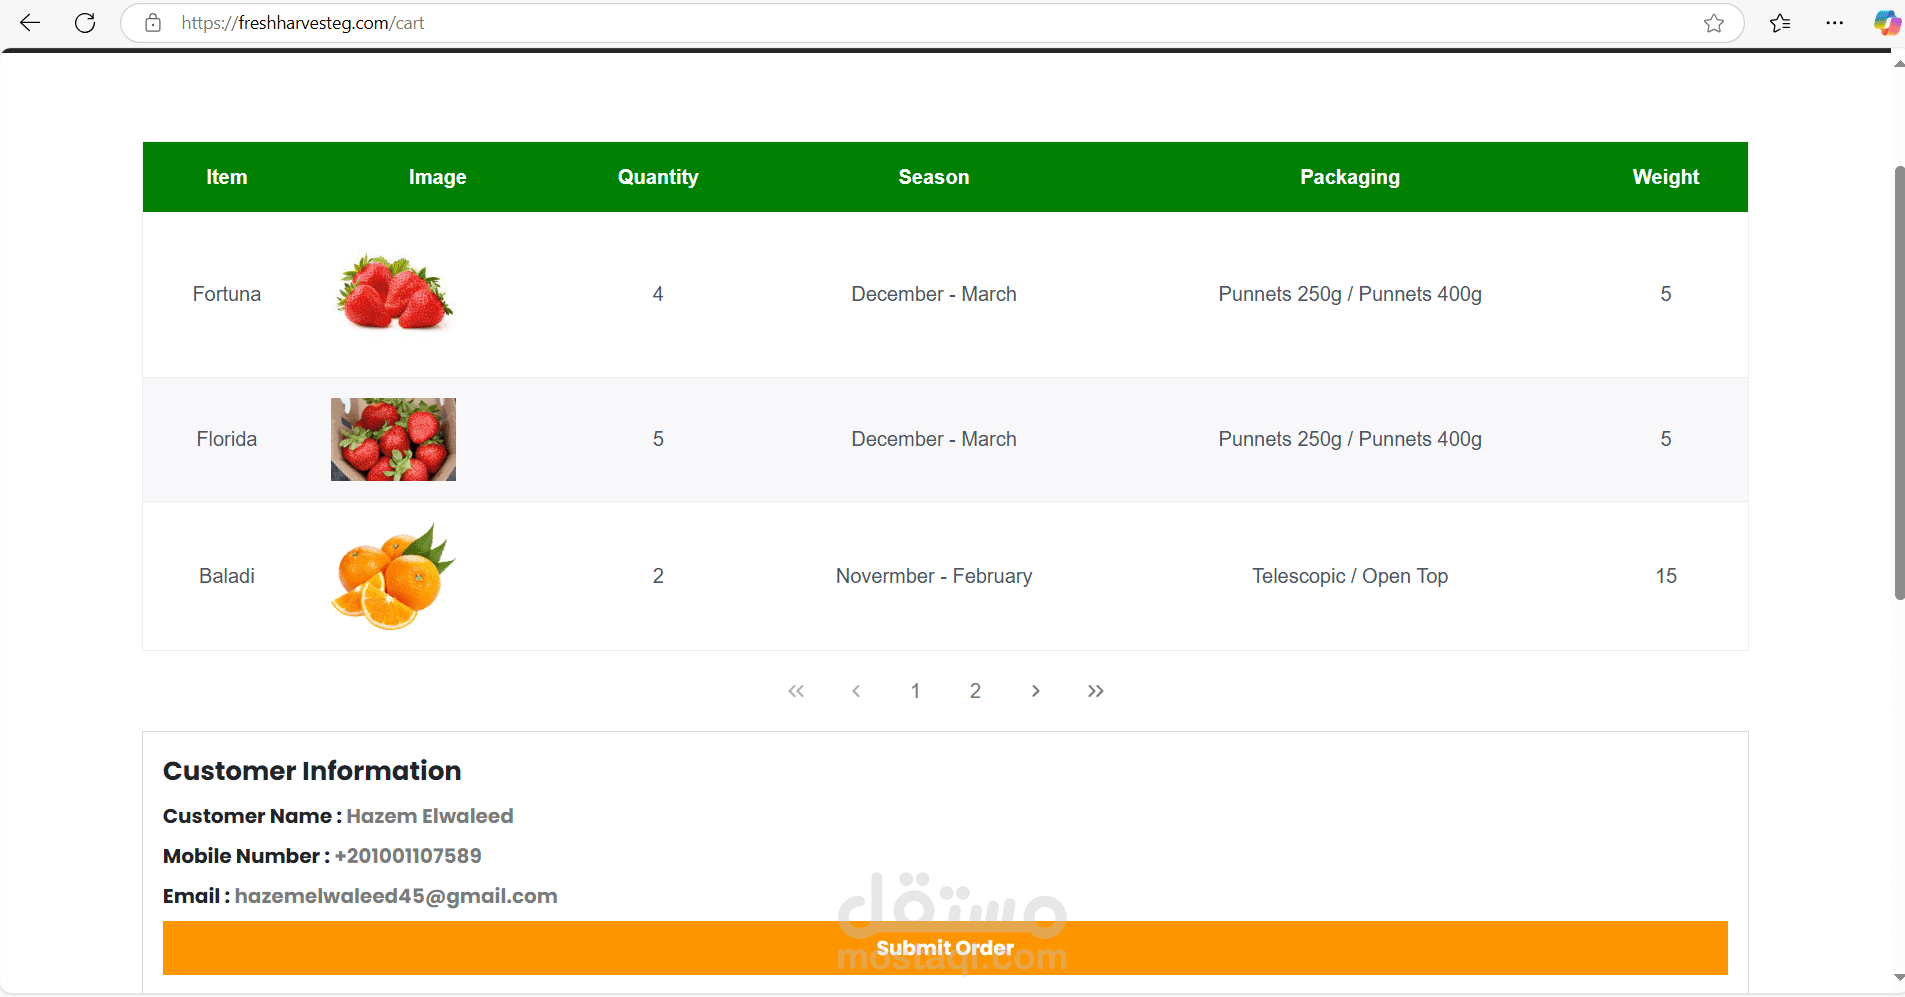This screenshot has width=1905, height=997.
Task: Click the Weight column header
Action: click(1666, 177)
